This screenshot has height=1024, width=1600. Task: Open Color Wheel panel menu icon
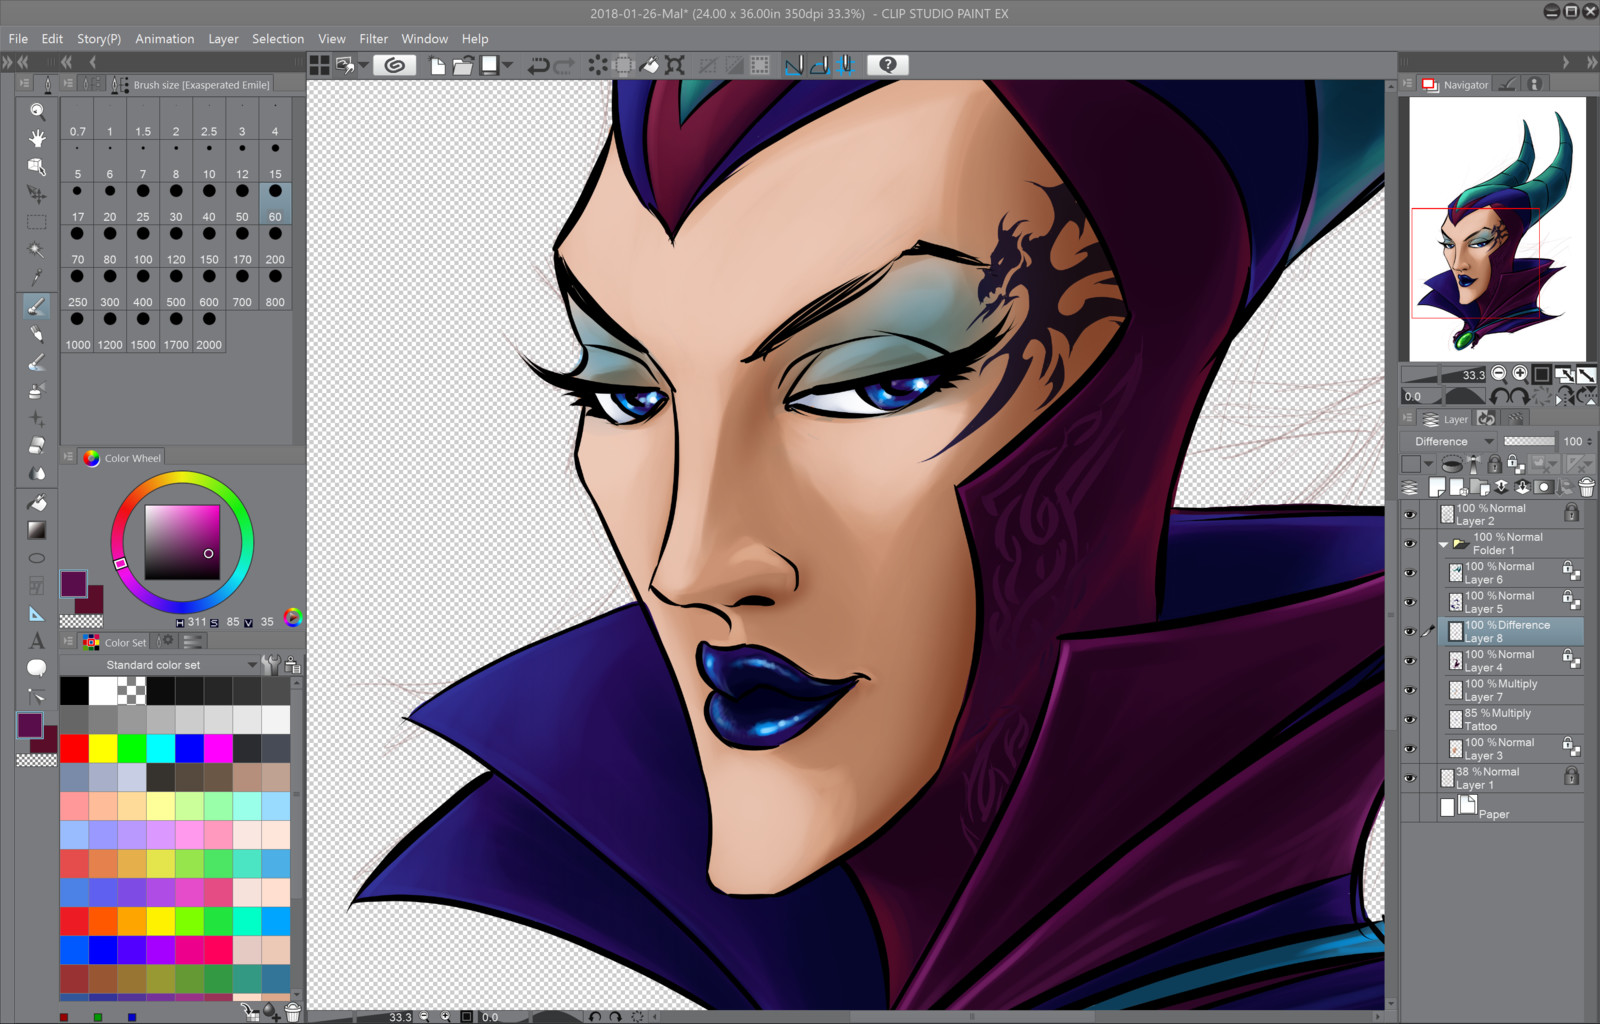pos(68,457)
